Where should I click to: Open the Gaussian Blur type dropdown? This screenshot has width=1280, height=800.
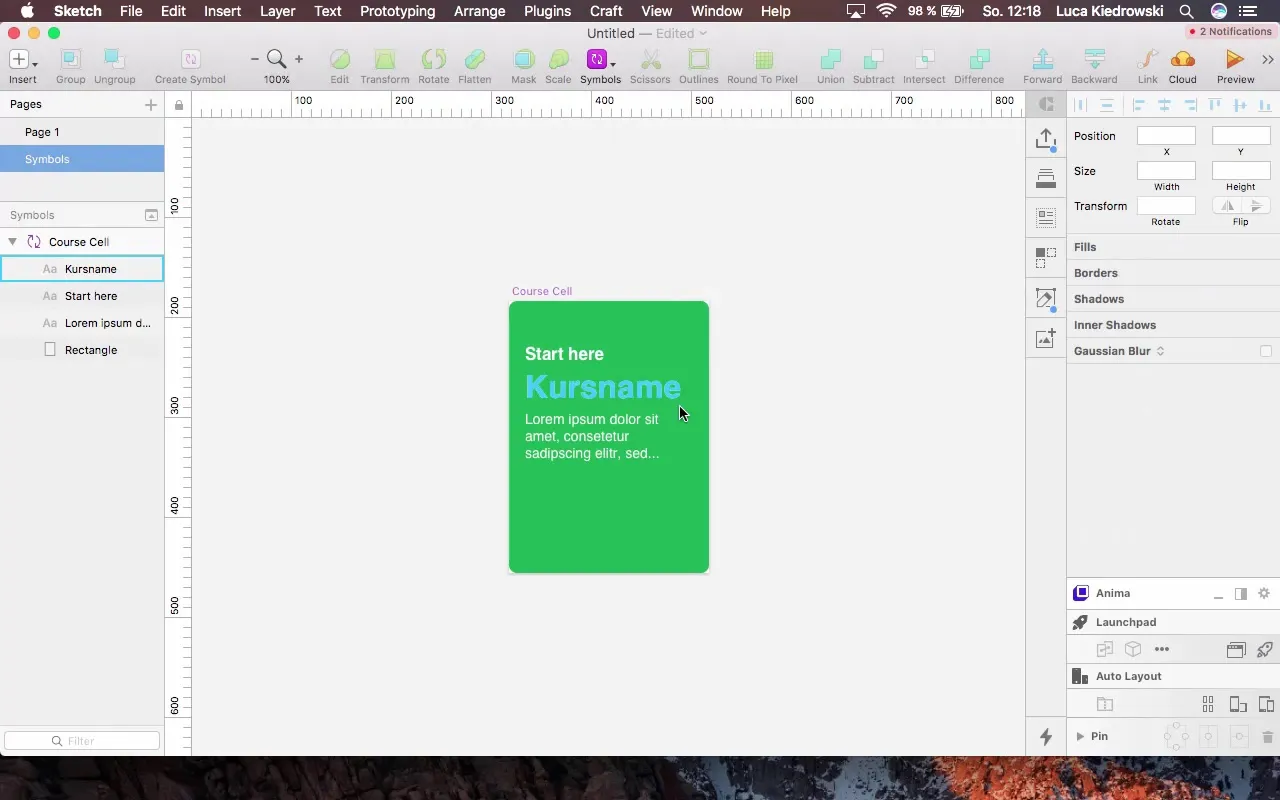click(x=1160, y=351)
